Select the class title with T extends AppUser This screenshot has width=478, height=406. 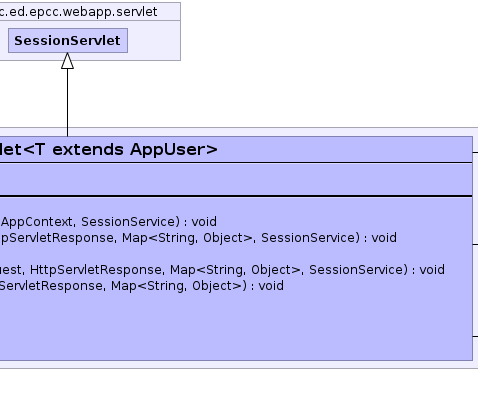click(109, 149)
